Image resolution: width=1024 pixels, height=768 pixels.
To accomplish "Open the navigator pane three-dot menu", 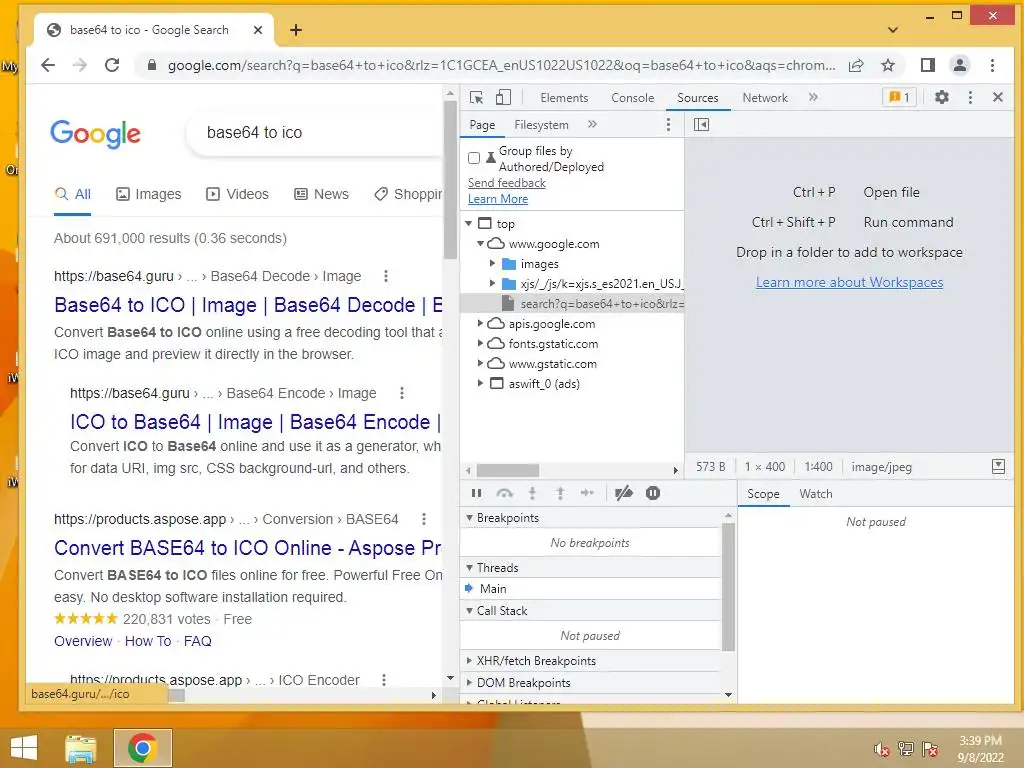I will (667, 124).
